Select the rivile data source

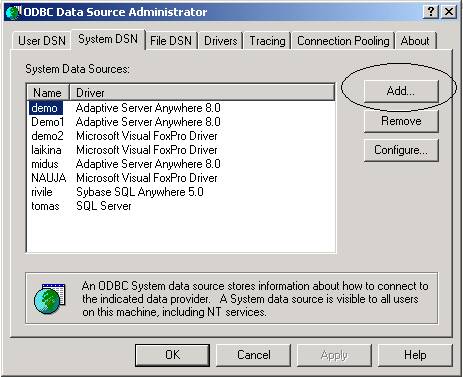pos(42,192)
